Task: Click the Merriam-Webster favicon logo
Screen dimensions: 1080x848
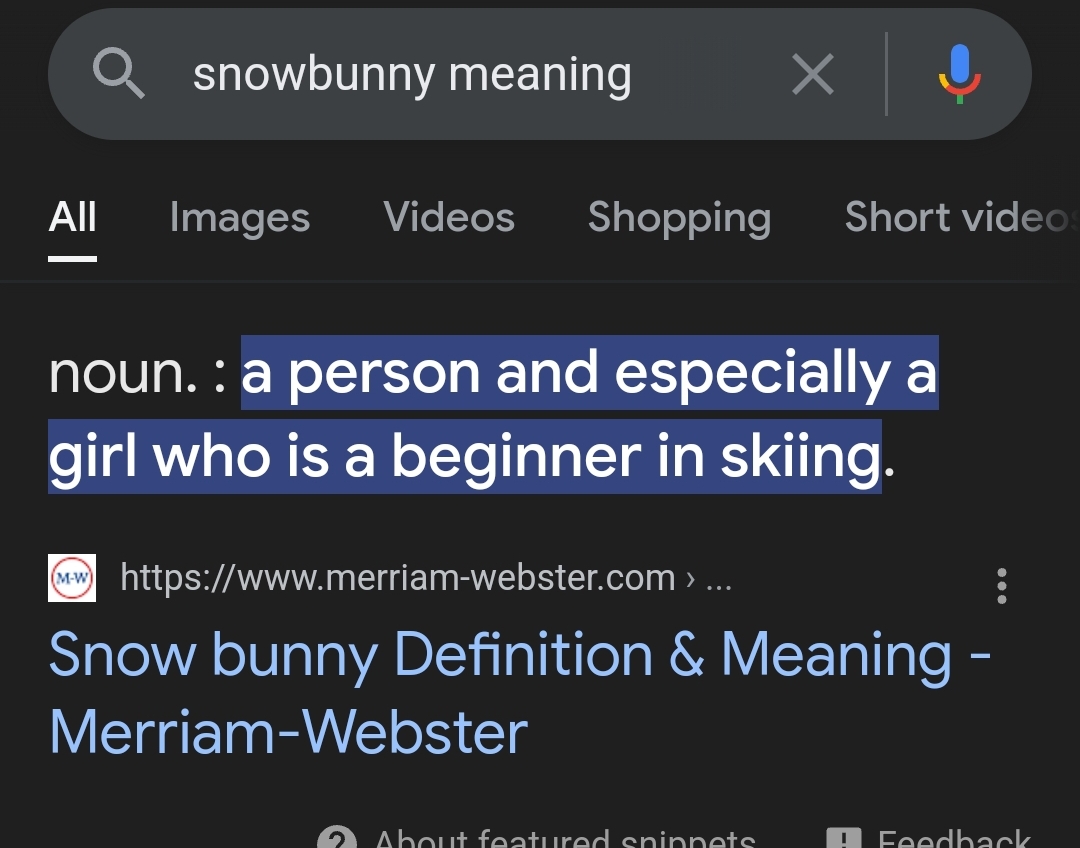Action: (x=72, y=578)
